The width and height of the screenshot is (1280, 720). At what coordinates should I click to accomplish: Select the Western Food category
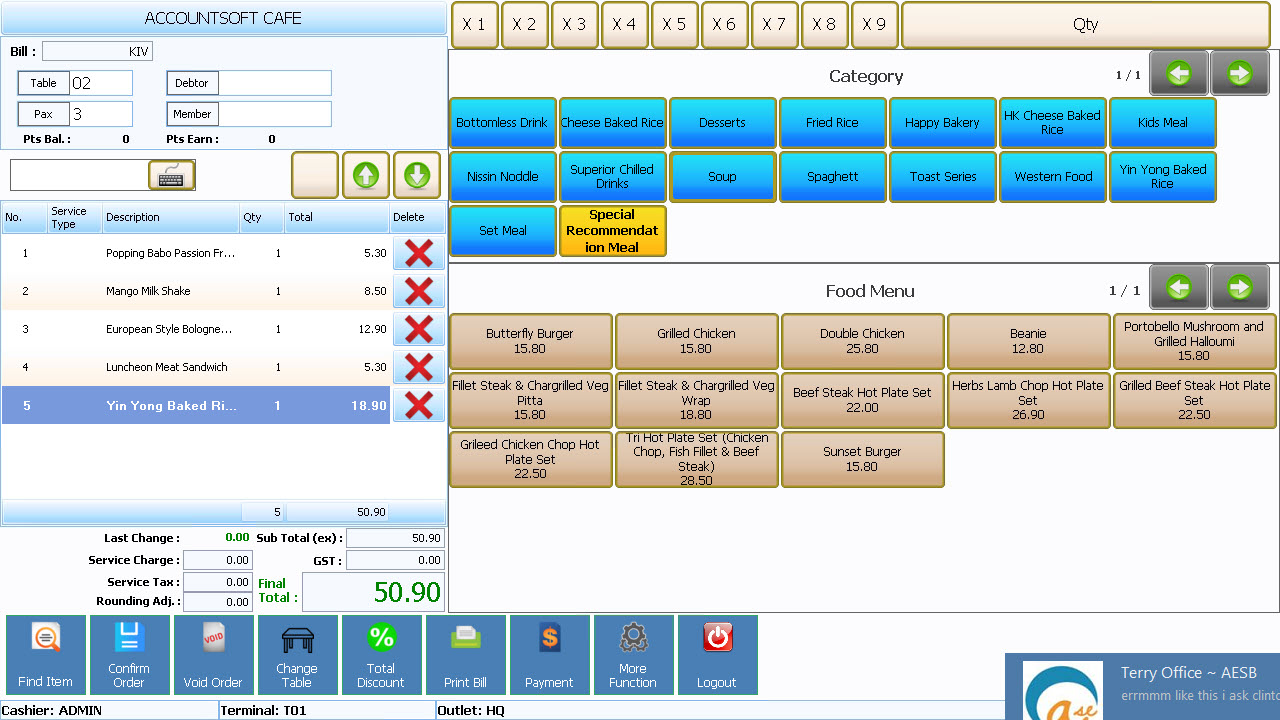coord(1053,177)
